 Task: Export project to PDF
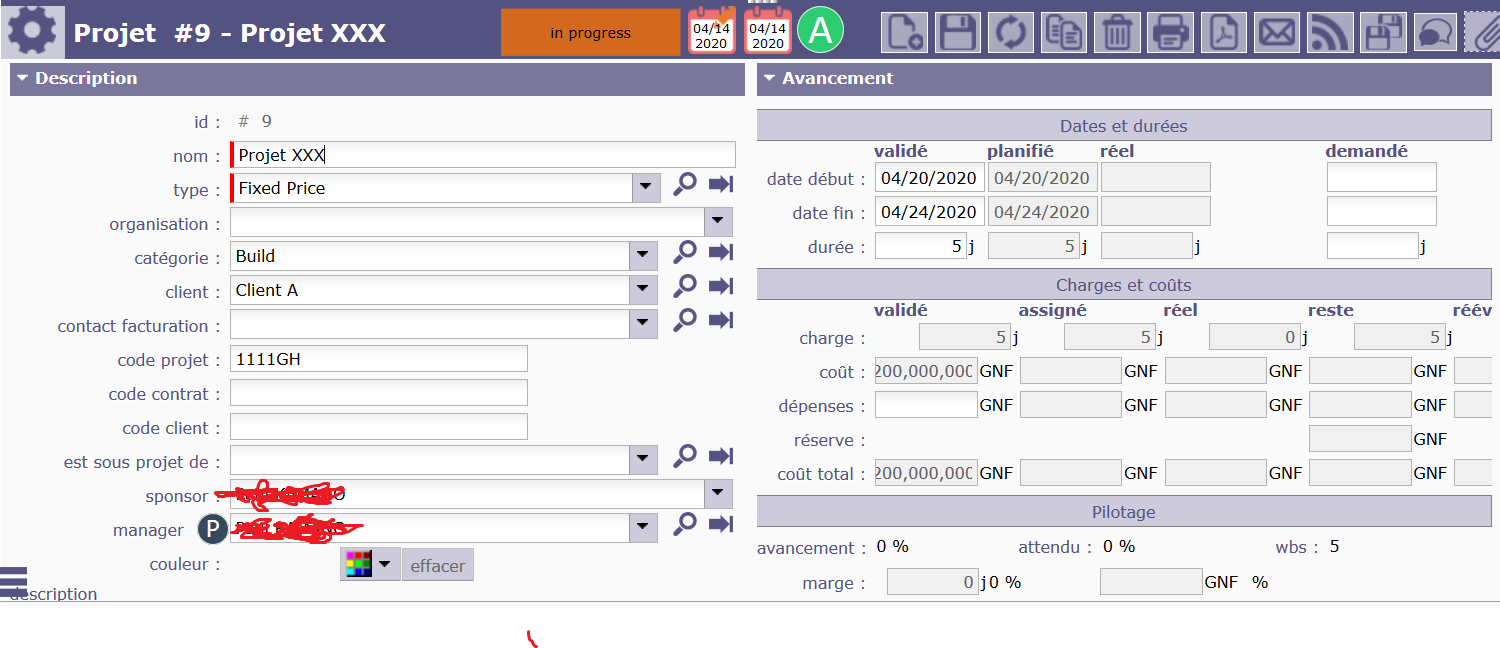click(1223, 33)
